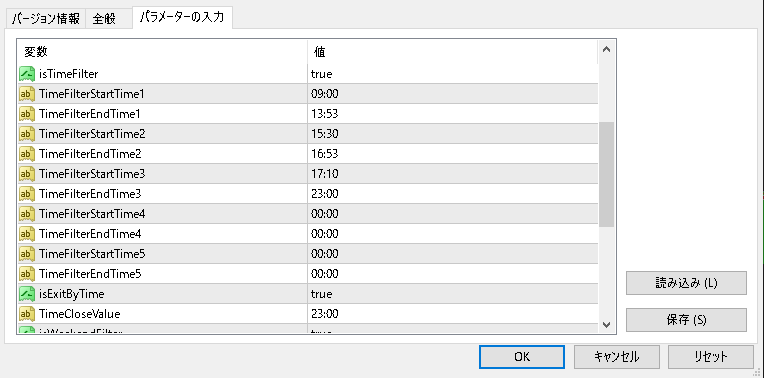Viewport: 764px width, 378px height.
Task: Click the string icon beside TimeFilterEndTime5
Action: [x=27, y=274]
